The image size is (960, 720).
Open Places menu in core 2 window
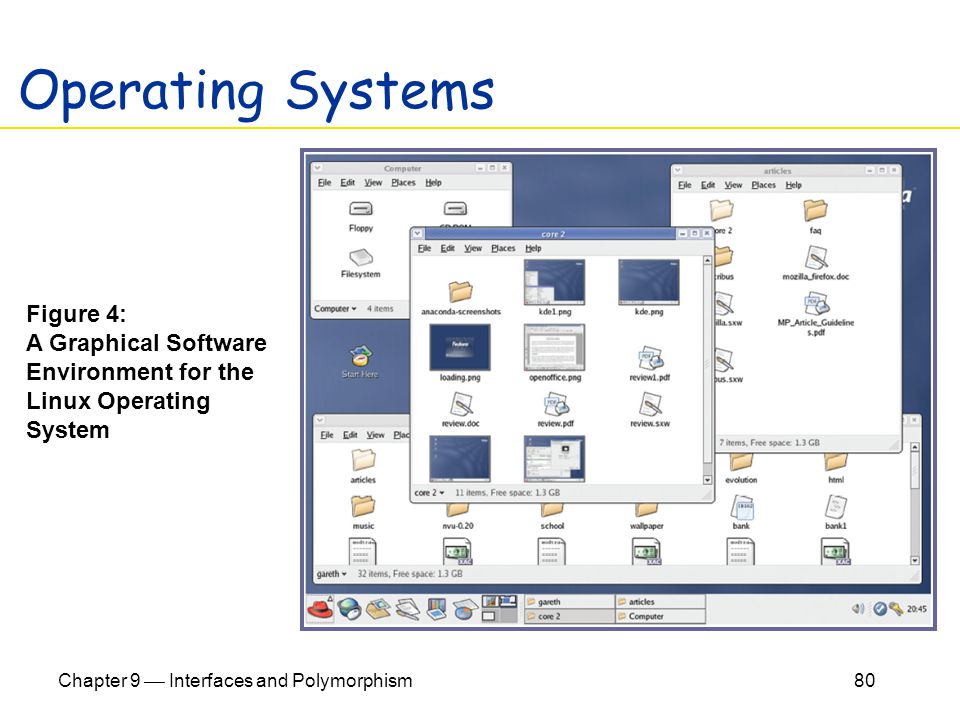(x=503, y=249)
